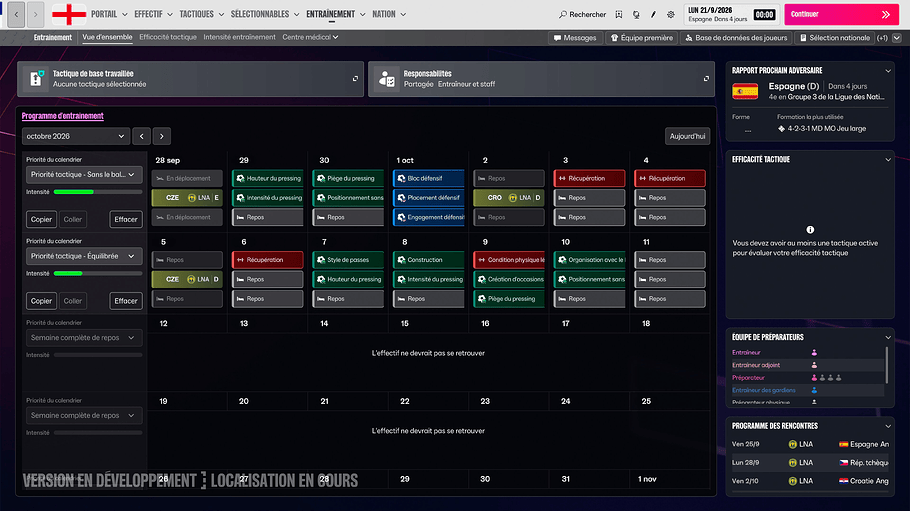This screenshot has height=511, width=910.
Task: Click Copier for the 5 October week
Action: (41, 301)
